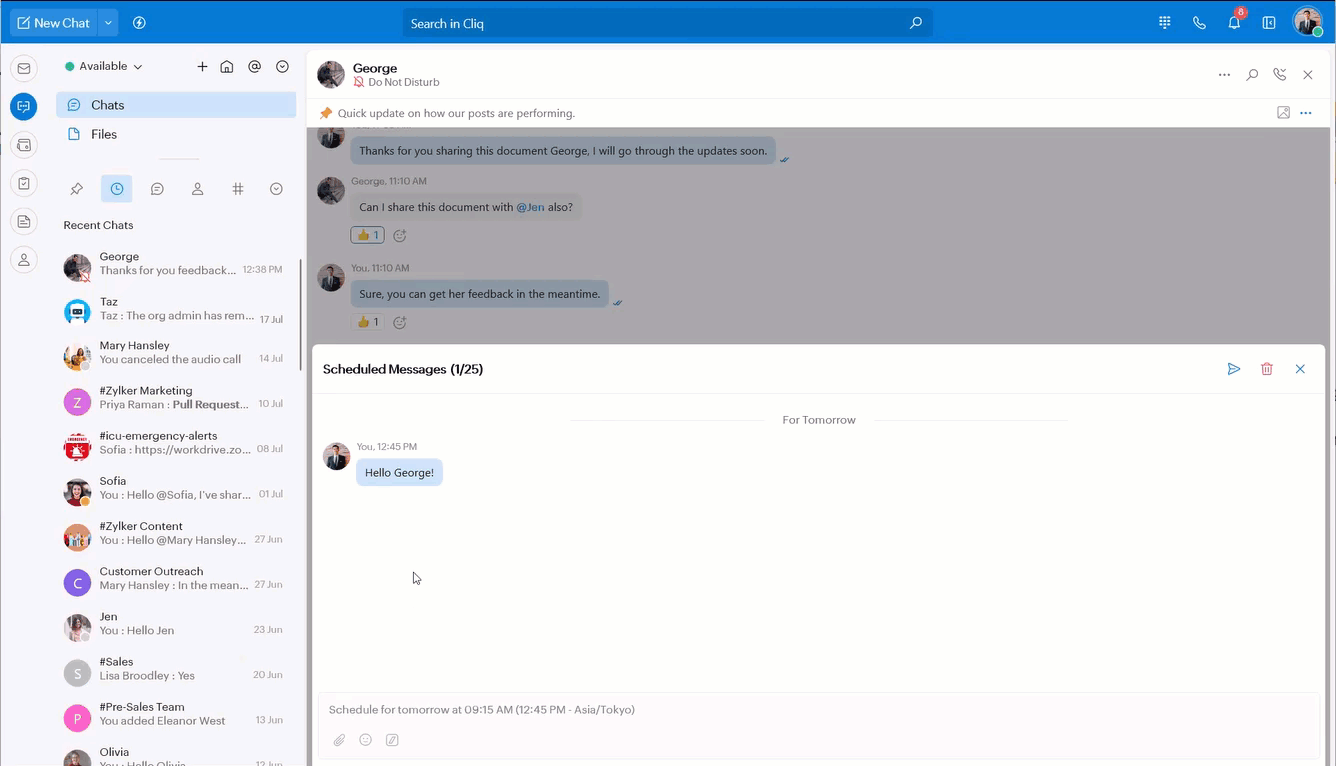Open the phone dialer icon in top bar
1336x766 pixels.
1199,23
